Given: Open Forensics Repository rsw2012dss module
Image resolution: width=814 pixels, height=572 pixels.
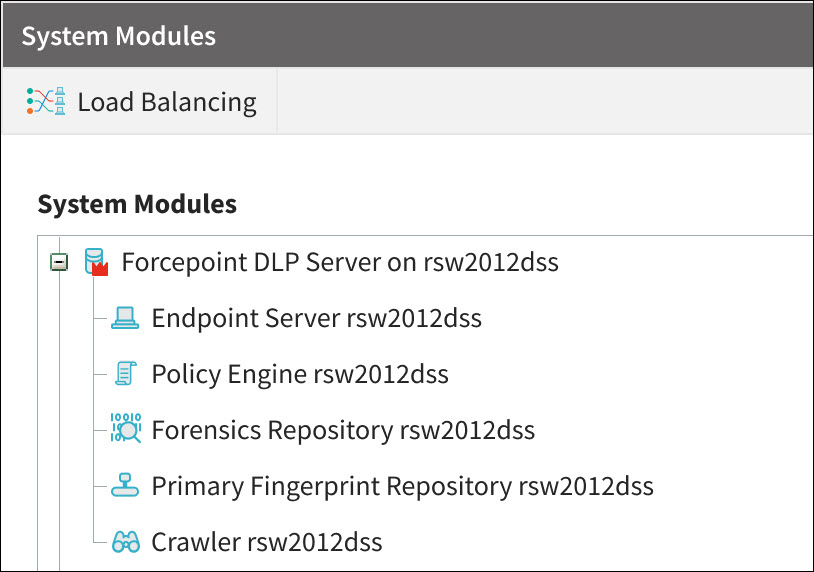Looking at the screenshot, I should (343, 431).
